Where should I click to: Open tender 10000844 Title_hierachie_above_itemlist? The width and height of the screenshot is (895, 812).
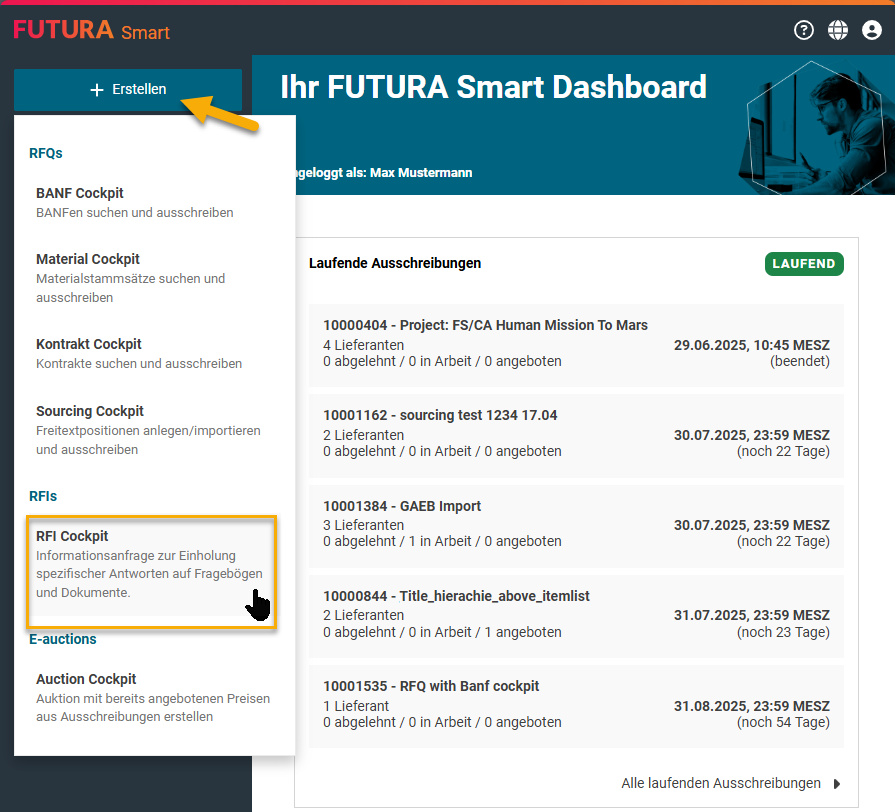tap(576, 613)
